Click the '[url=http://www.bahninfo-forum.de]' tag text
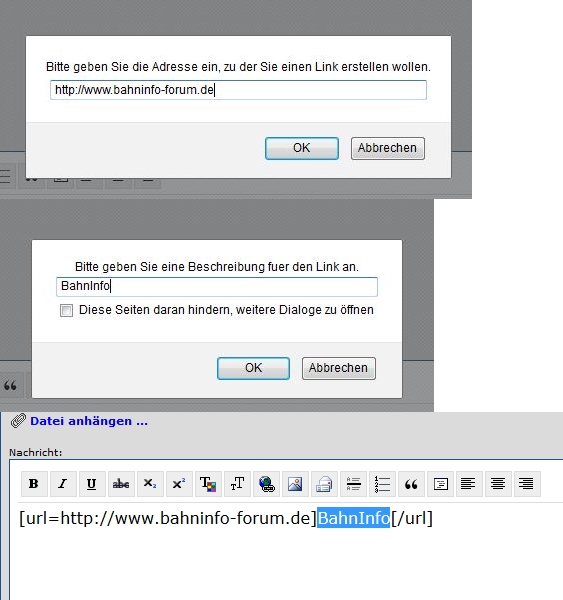This screenshot has width=563, height=600. (168, 518)
